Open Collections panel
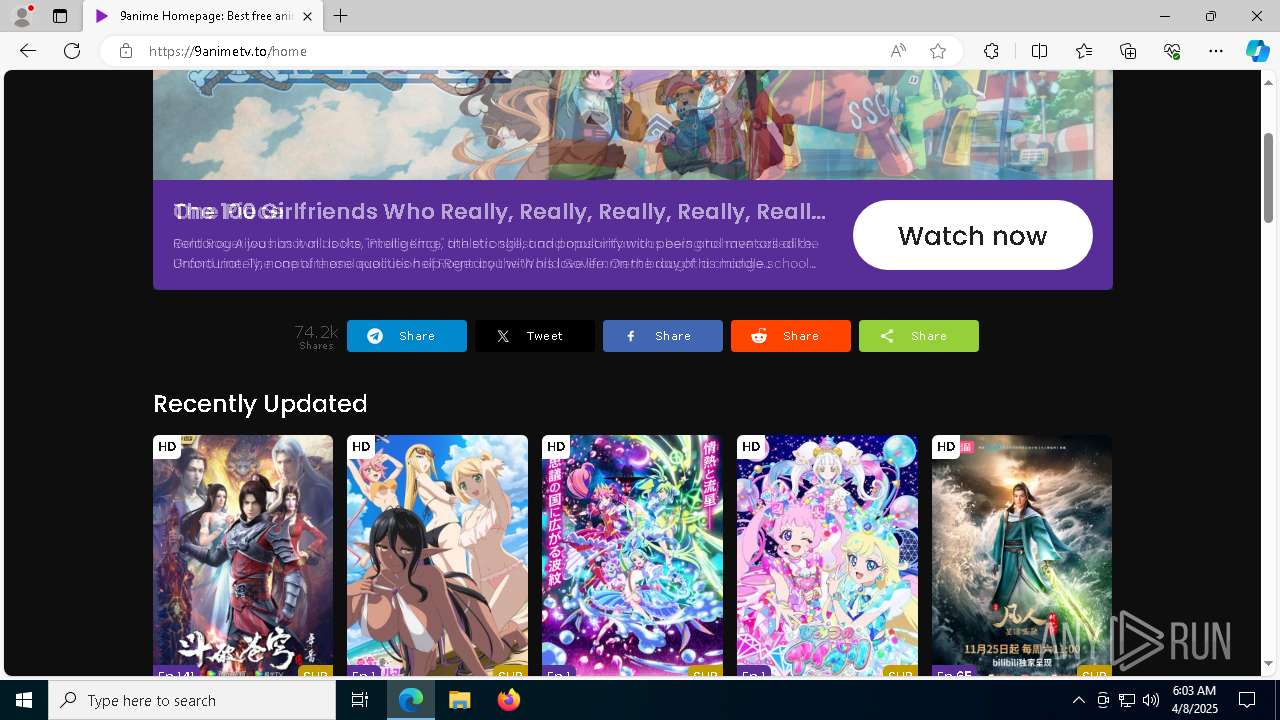The height and width of the screenshot is (720, 1280). click(x=1128, y=51)
